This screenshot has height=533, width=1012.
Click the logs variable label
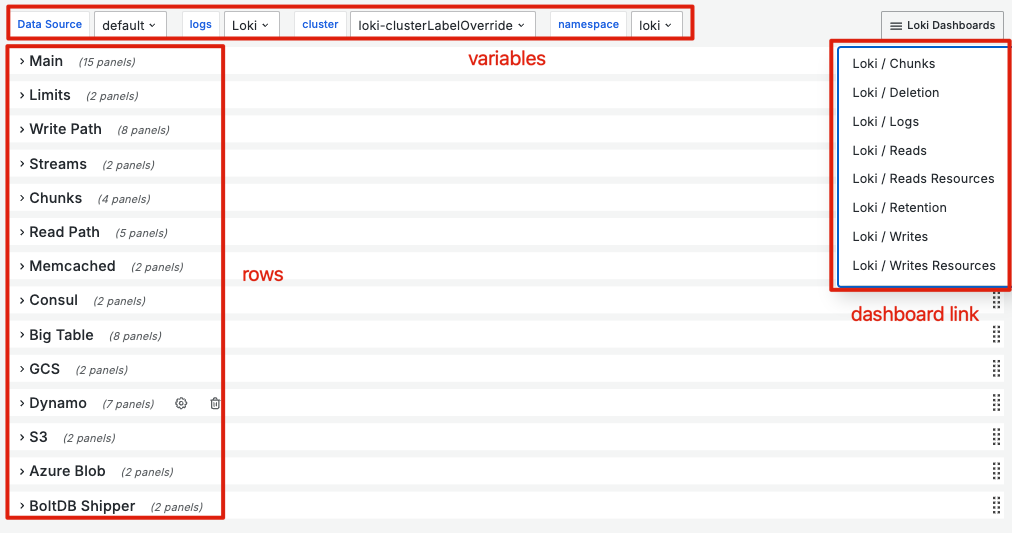click(x=201, y=25)
